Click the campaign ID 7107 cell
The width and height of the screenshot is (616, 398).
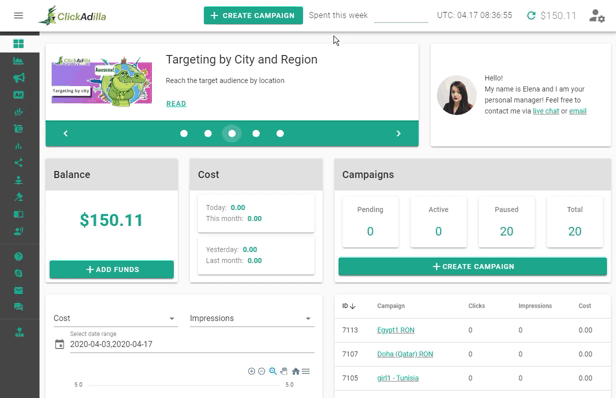[350, 354]
